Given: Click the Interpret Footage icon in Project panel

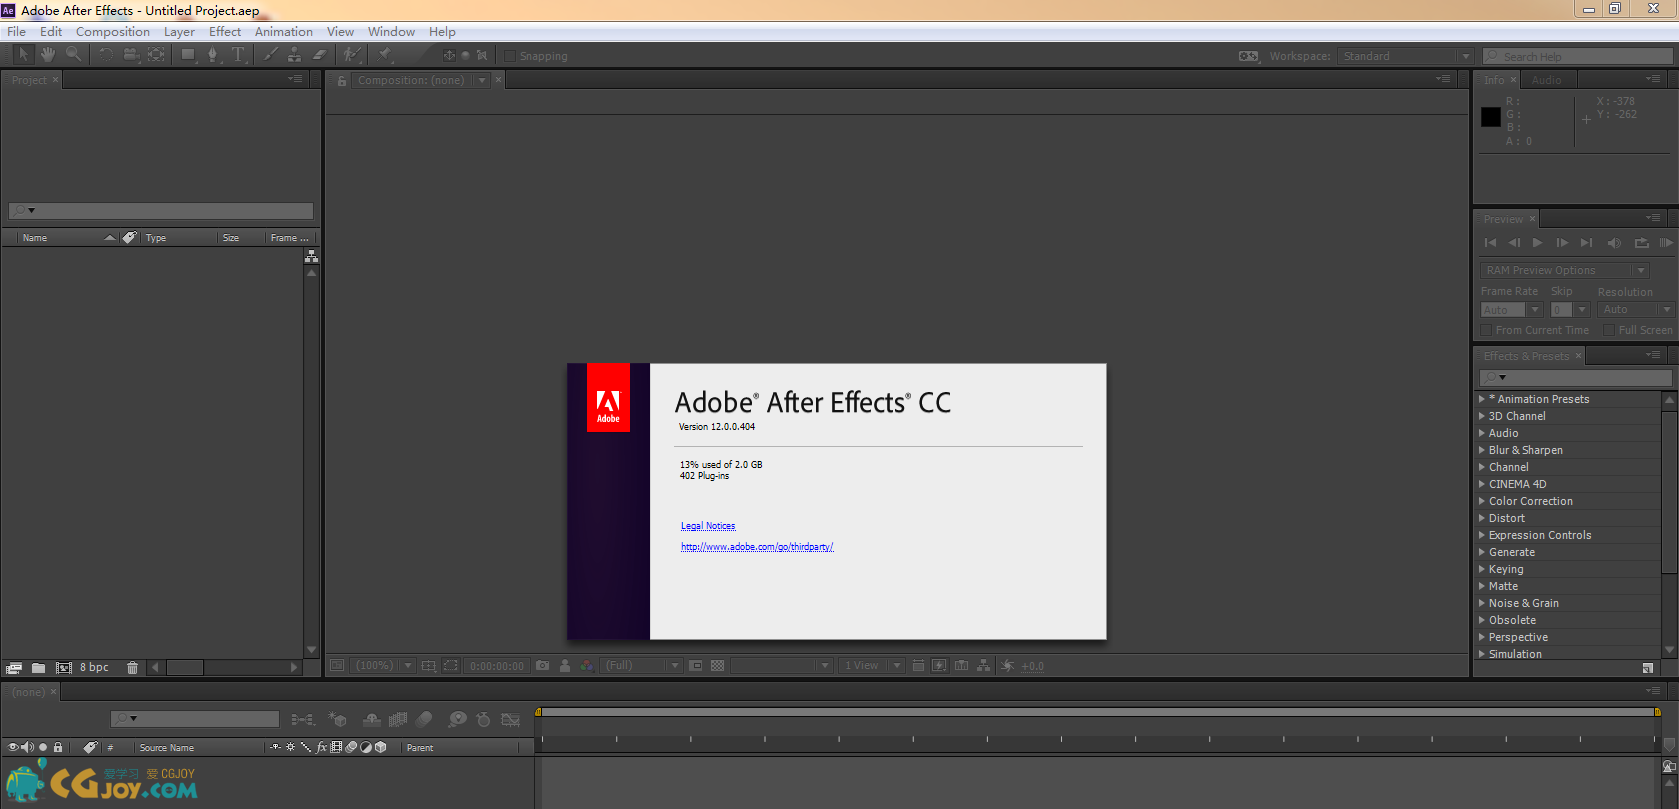Looking at the screenshot, I should click(x=14, y=668).
